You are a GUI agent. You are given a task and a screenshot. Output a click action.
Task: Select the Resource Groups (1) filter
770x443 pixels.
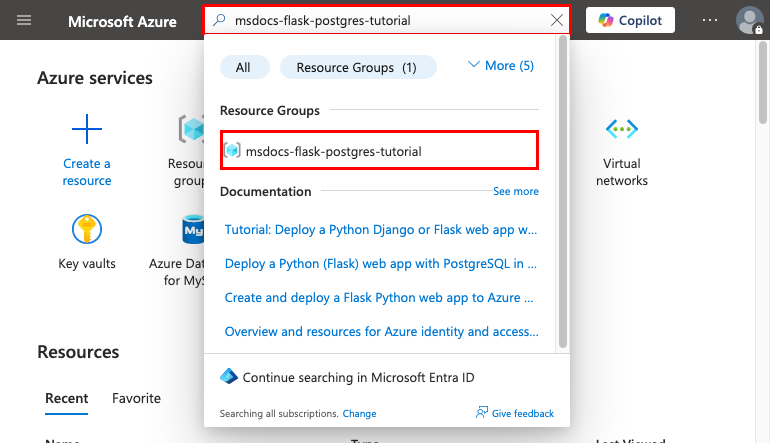[358, 67]
